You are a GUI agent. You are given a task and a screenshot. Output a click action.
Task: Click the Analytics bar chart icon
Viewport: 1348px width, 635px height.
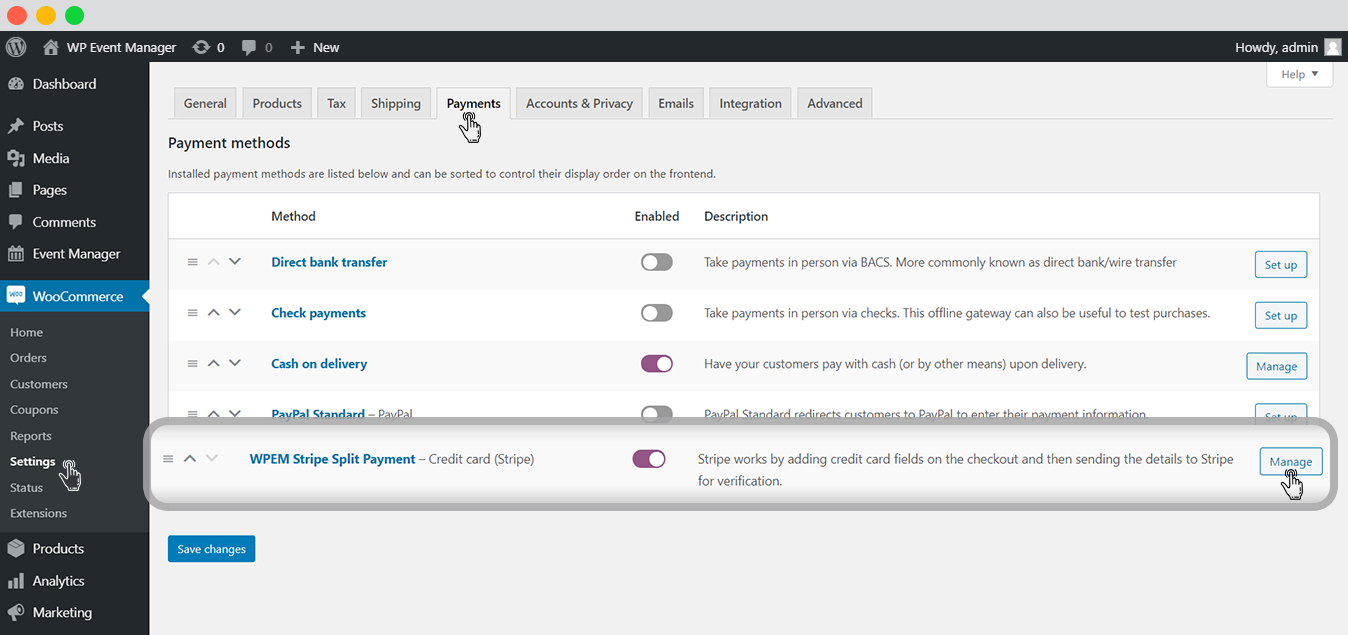[x=15, y=581]
